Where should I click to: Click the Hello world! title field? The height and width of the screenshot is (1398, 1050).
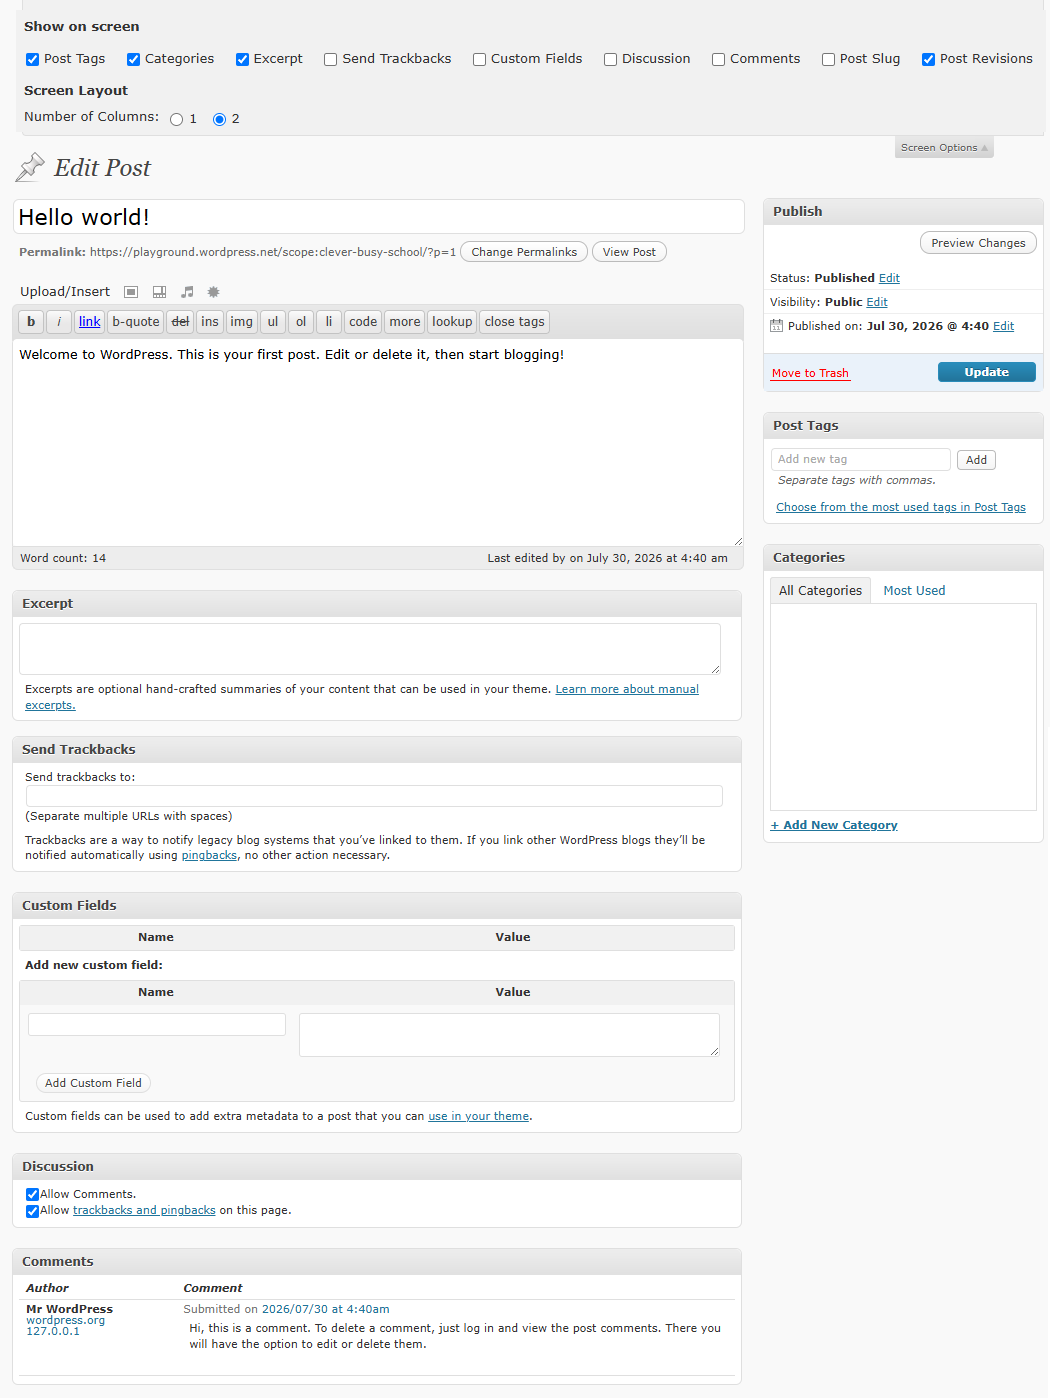pyautogui.click(x=379, y=217)
